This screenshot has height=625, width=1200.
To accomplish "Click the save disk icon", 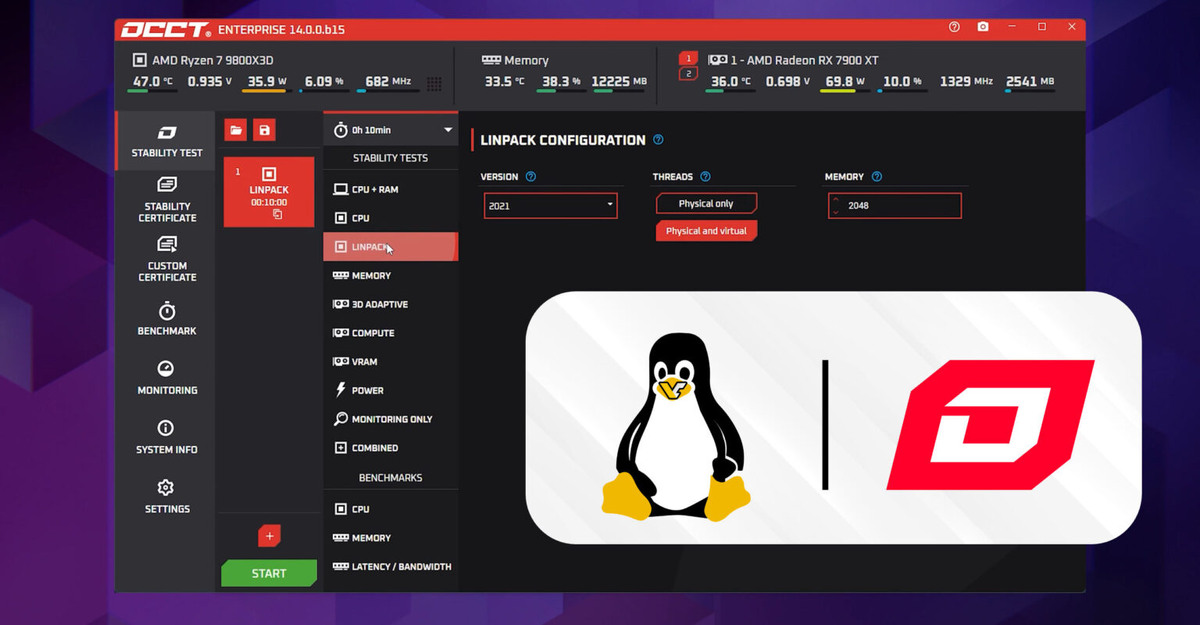I will pyautogui.click(x=264, y=130).
